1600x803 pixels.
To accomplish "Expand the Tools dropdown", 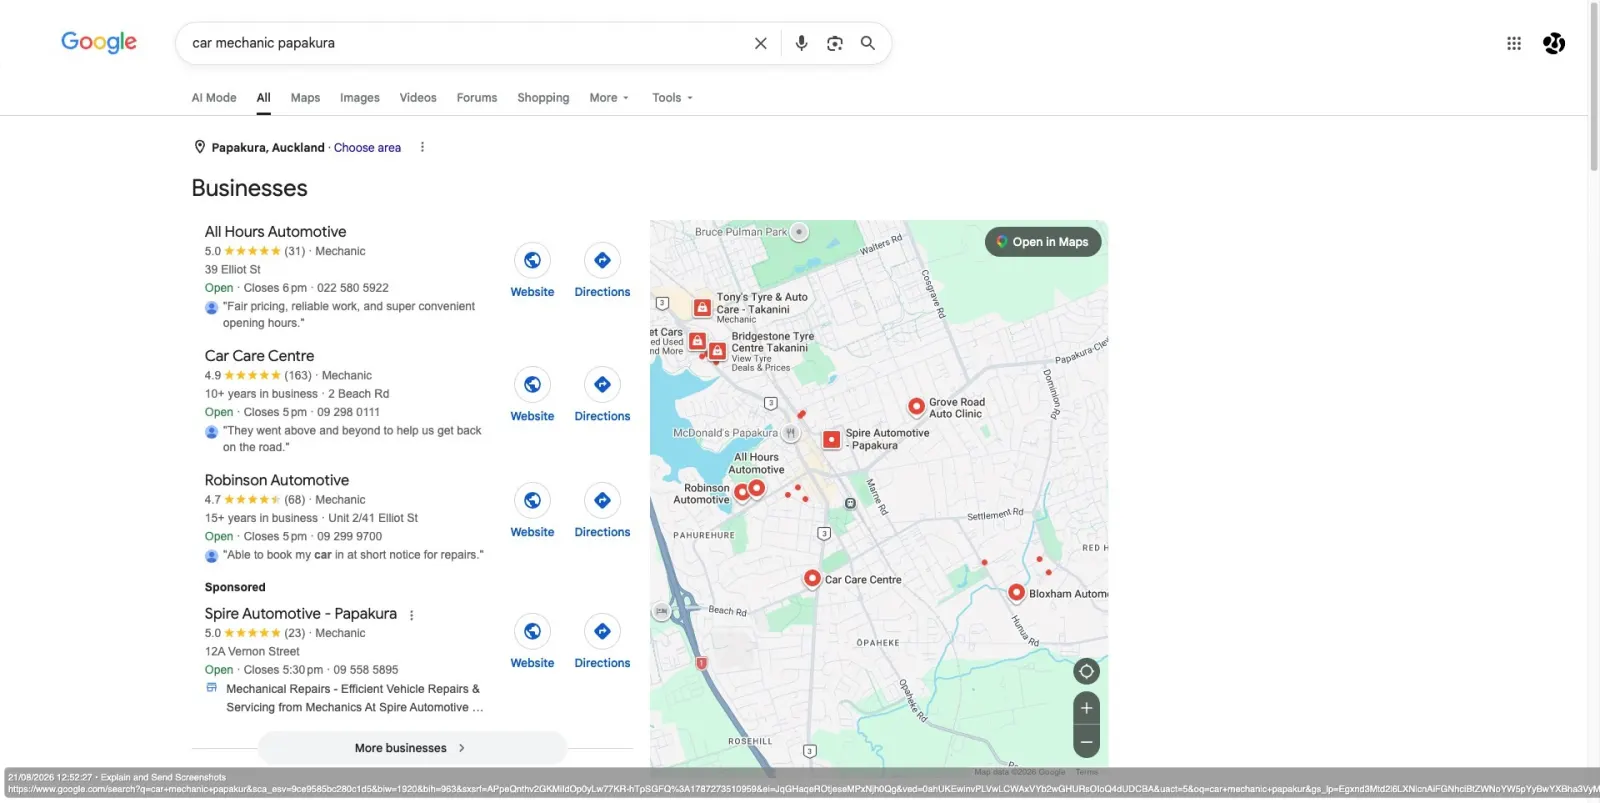I will 672,98.
